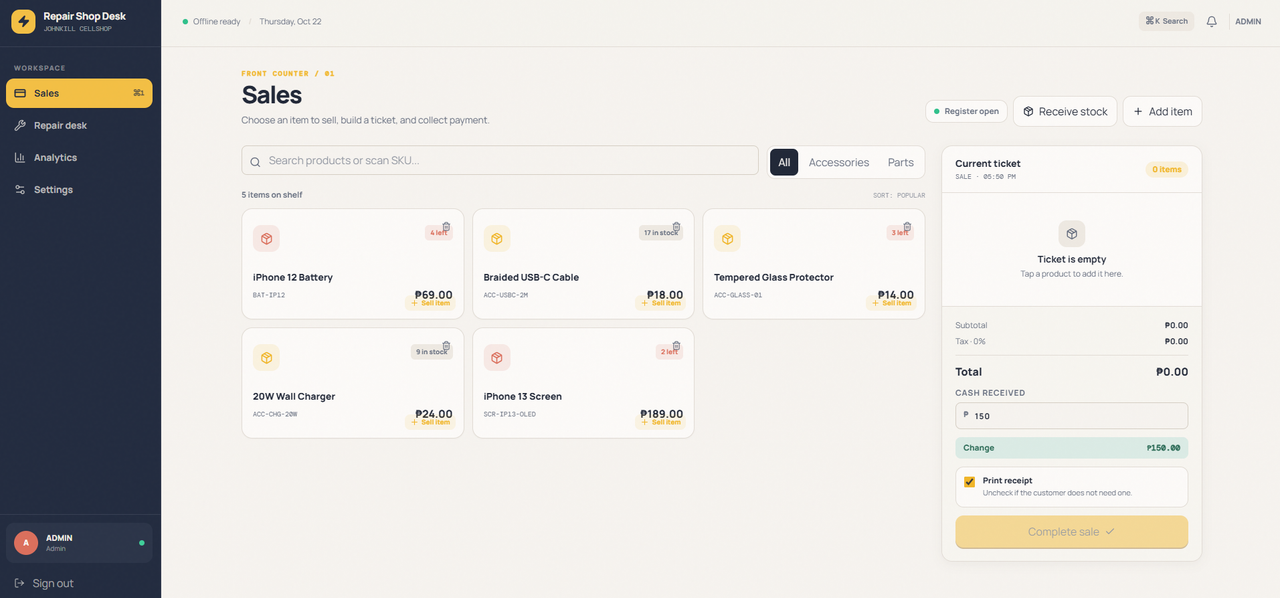Click the 'Offline ready' status text
The width and height of the screenshot is (1280, 598).
click(217, 21)
